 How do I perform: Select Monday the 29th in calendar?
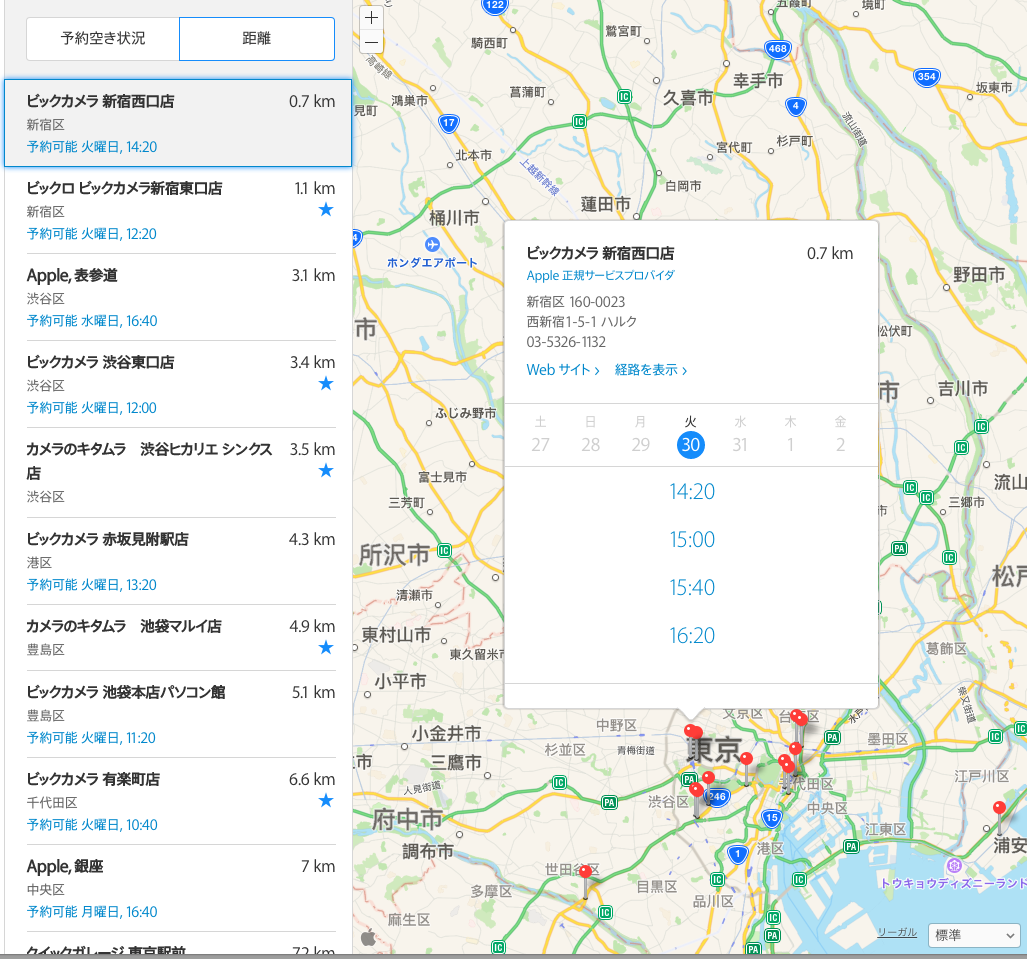[x=641, y=445]
